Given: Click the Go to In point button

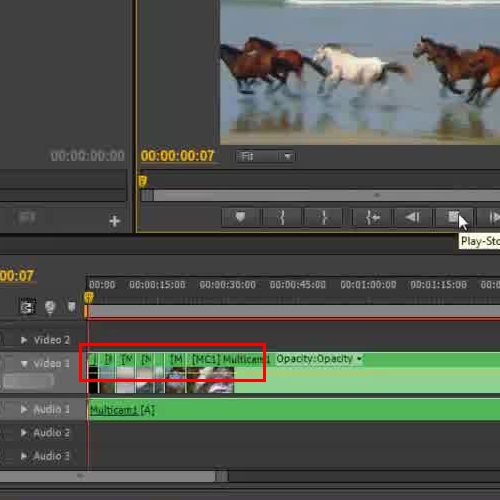Looking at the screenshot, I should click(x=371, y=218).
